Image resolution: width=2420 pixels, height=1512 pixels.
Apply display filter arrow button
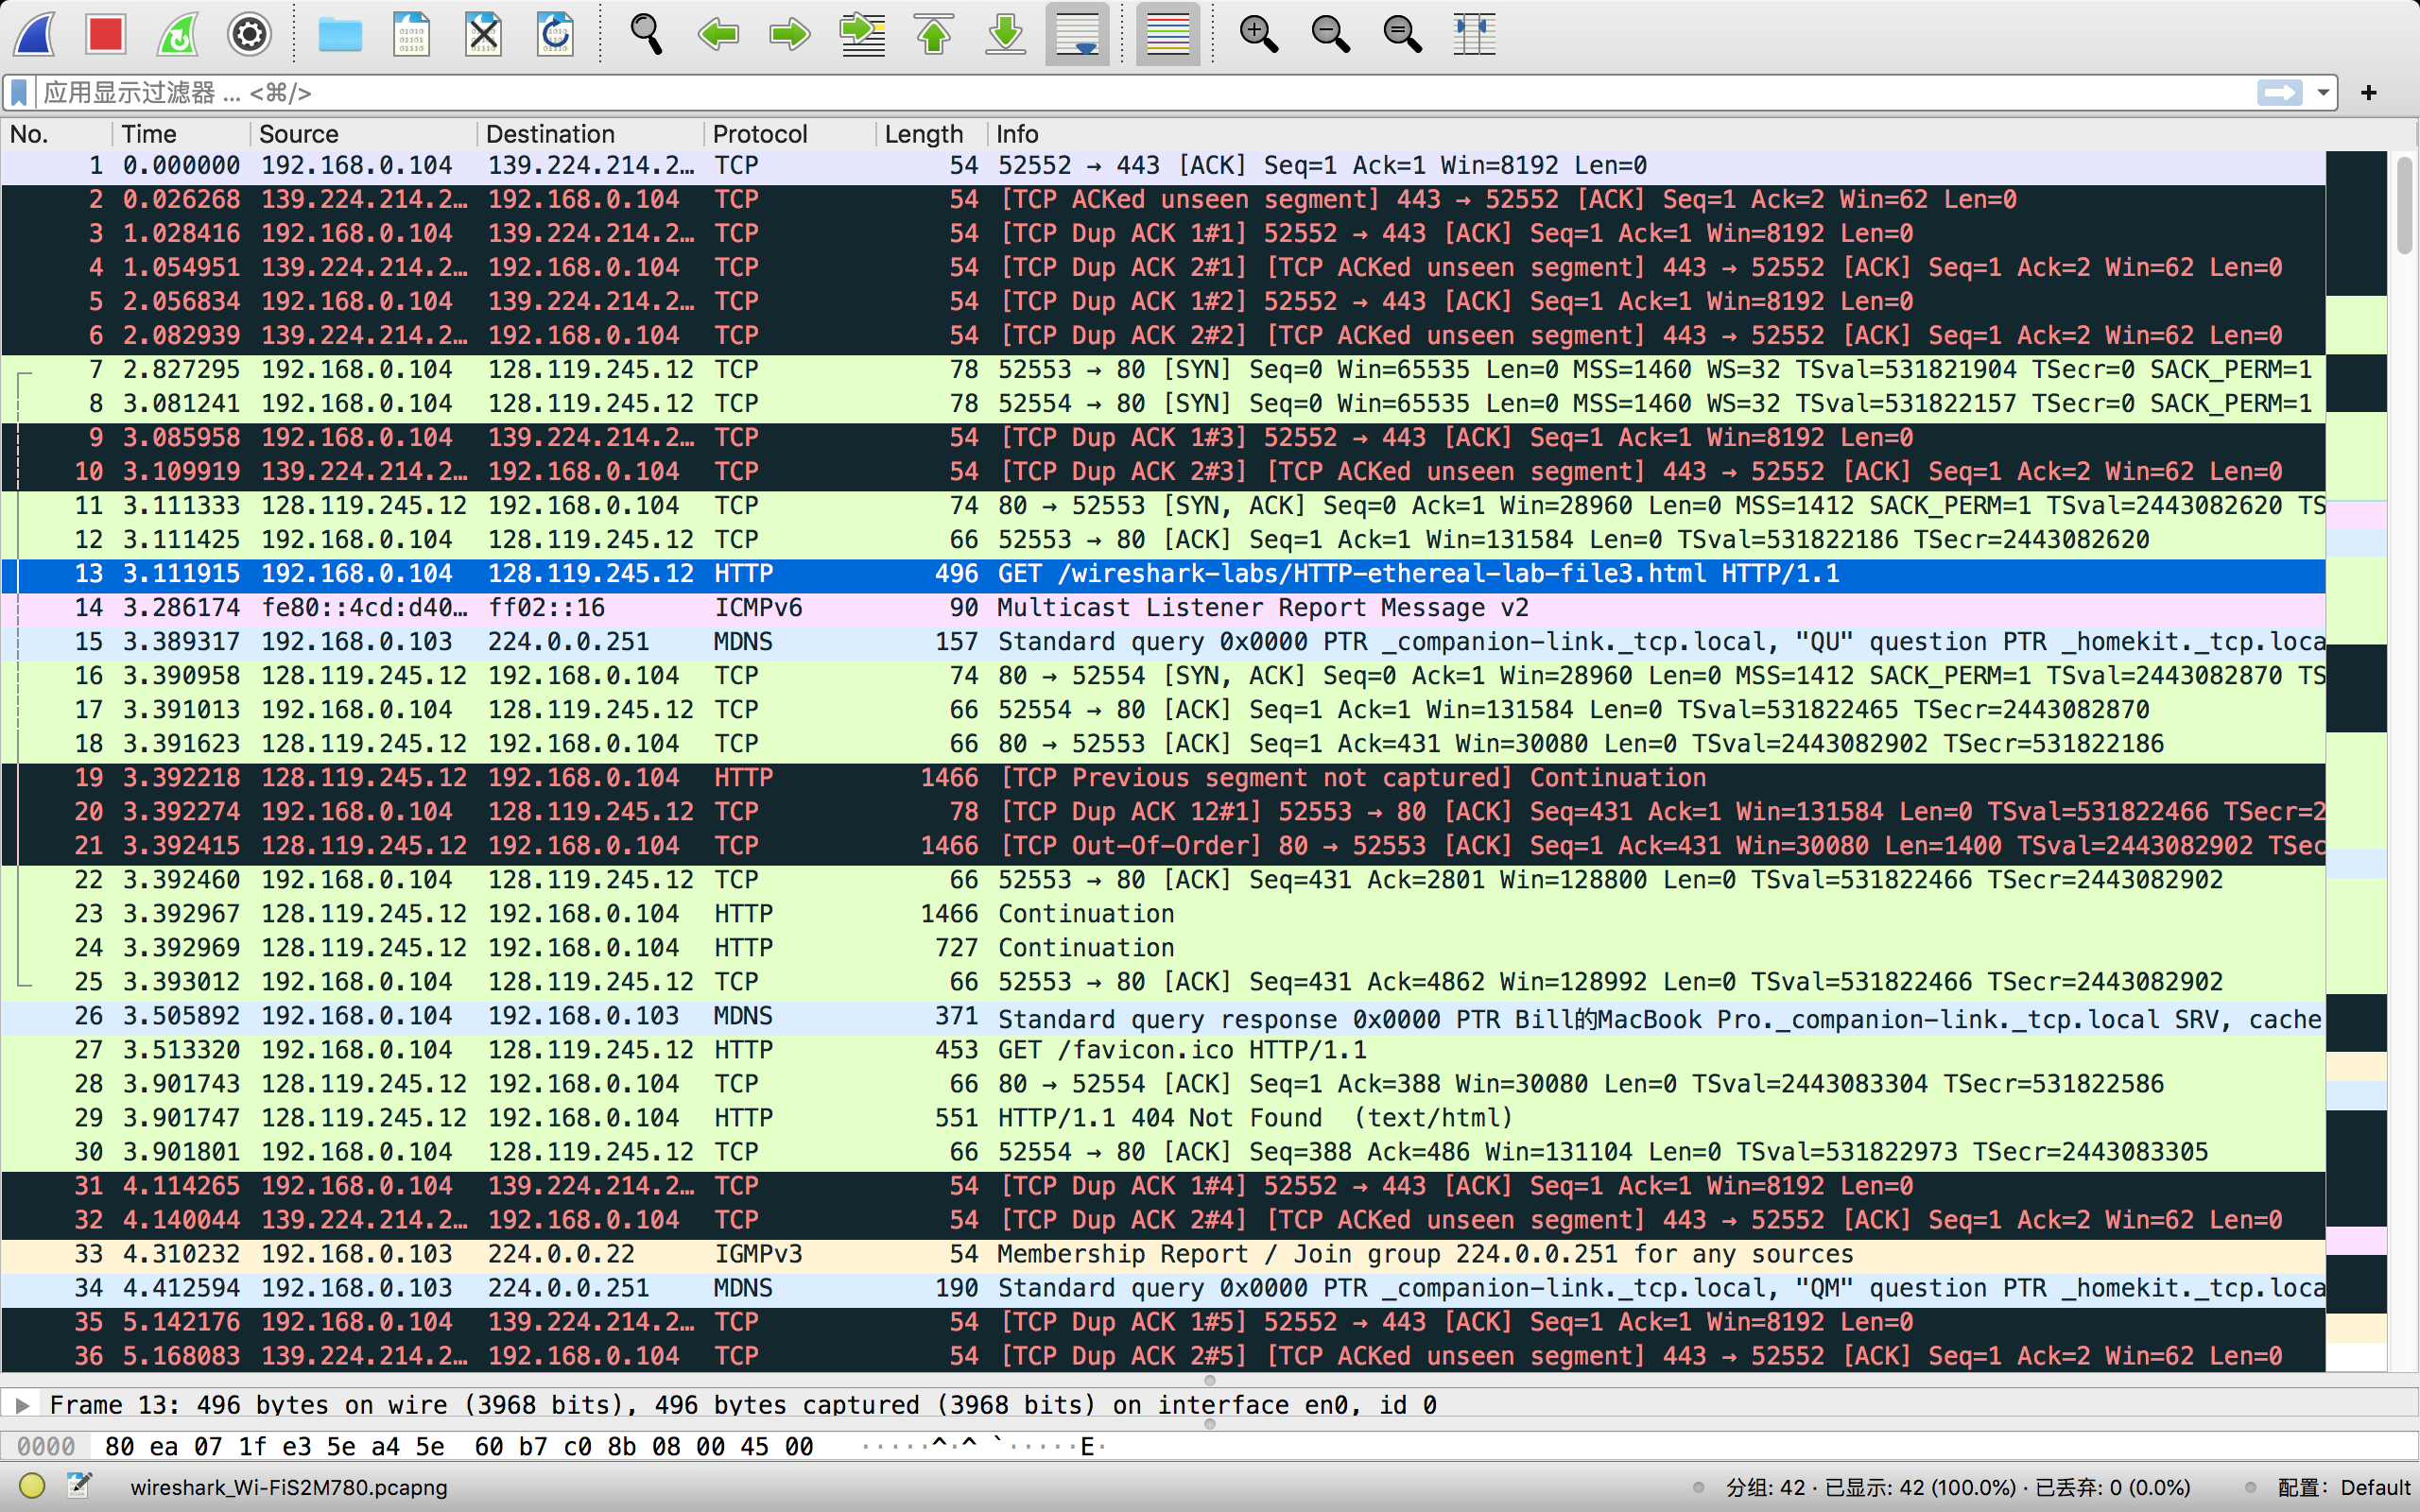coord(2279,93)
